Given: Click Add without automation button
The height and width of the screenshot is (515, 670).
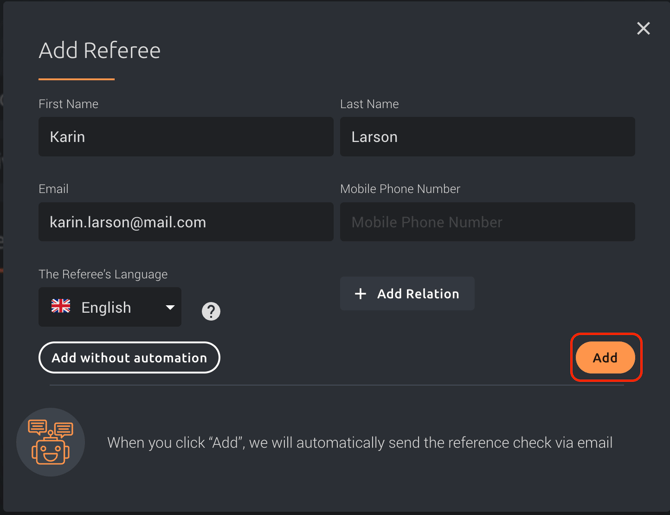Looking at the screenshot, I should coord(129,357).
